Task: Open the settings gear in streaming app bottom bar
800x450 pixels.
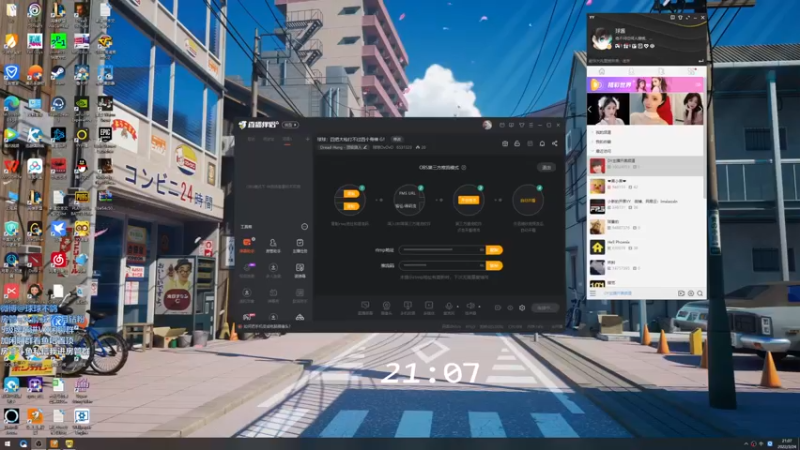Action: point(522,308)
